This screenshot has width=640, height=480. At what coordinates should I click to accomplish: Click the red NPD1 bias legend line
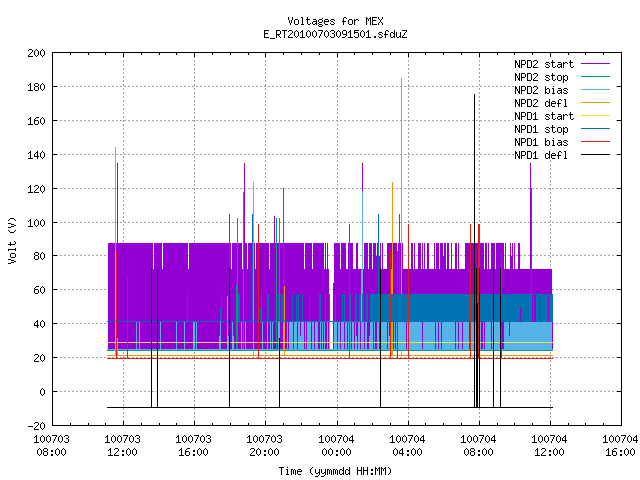click(x=596, y=142)
